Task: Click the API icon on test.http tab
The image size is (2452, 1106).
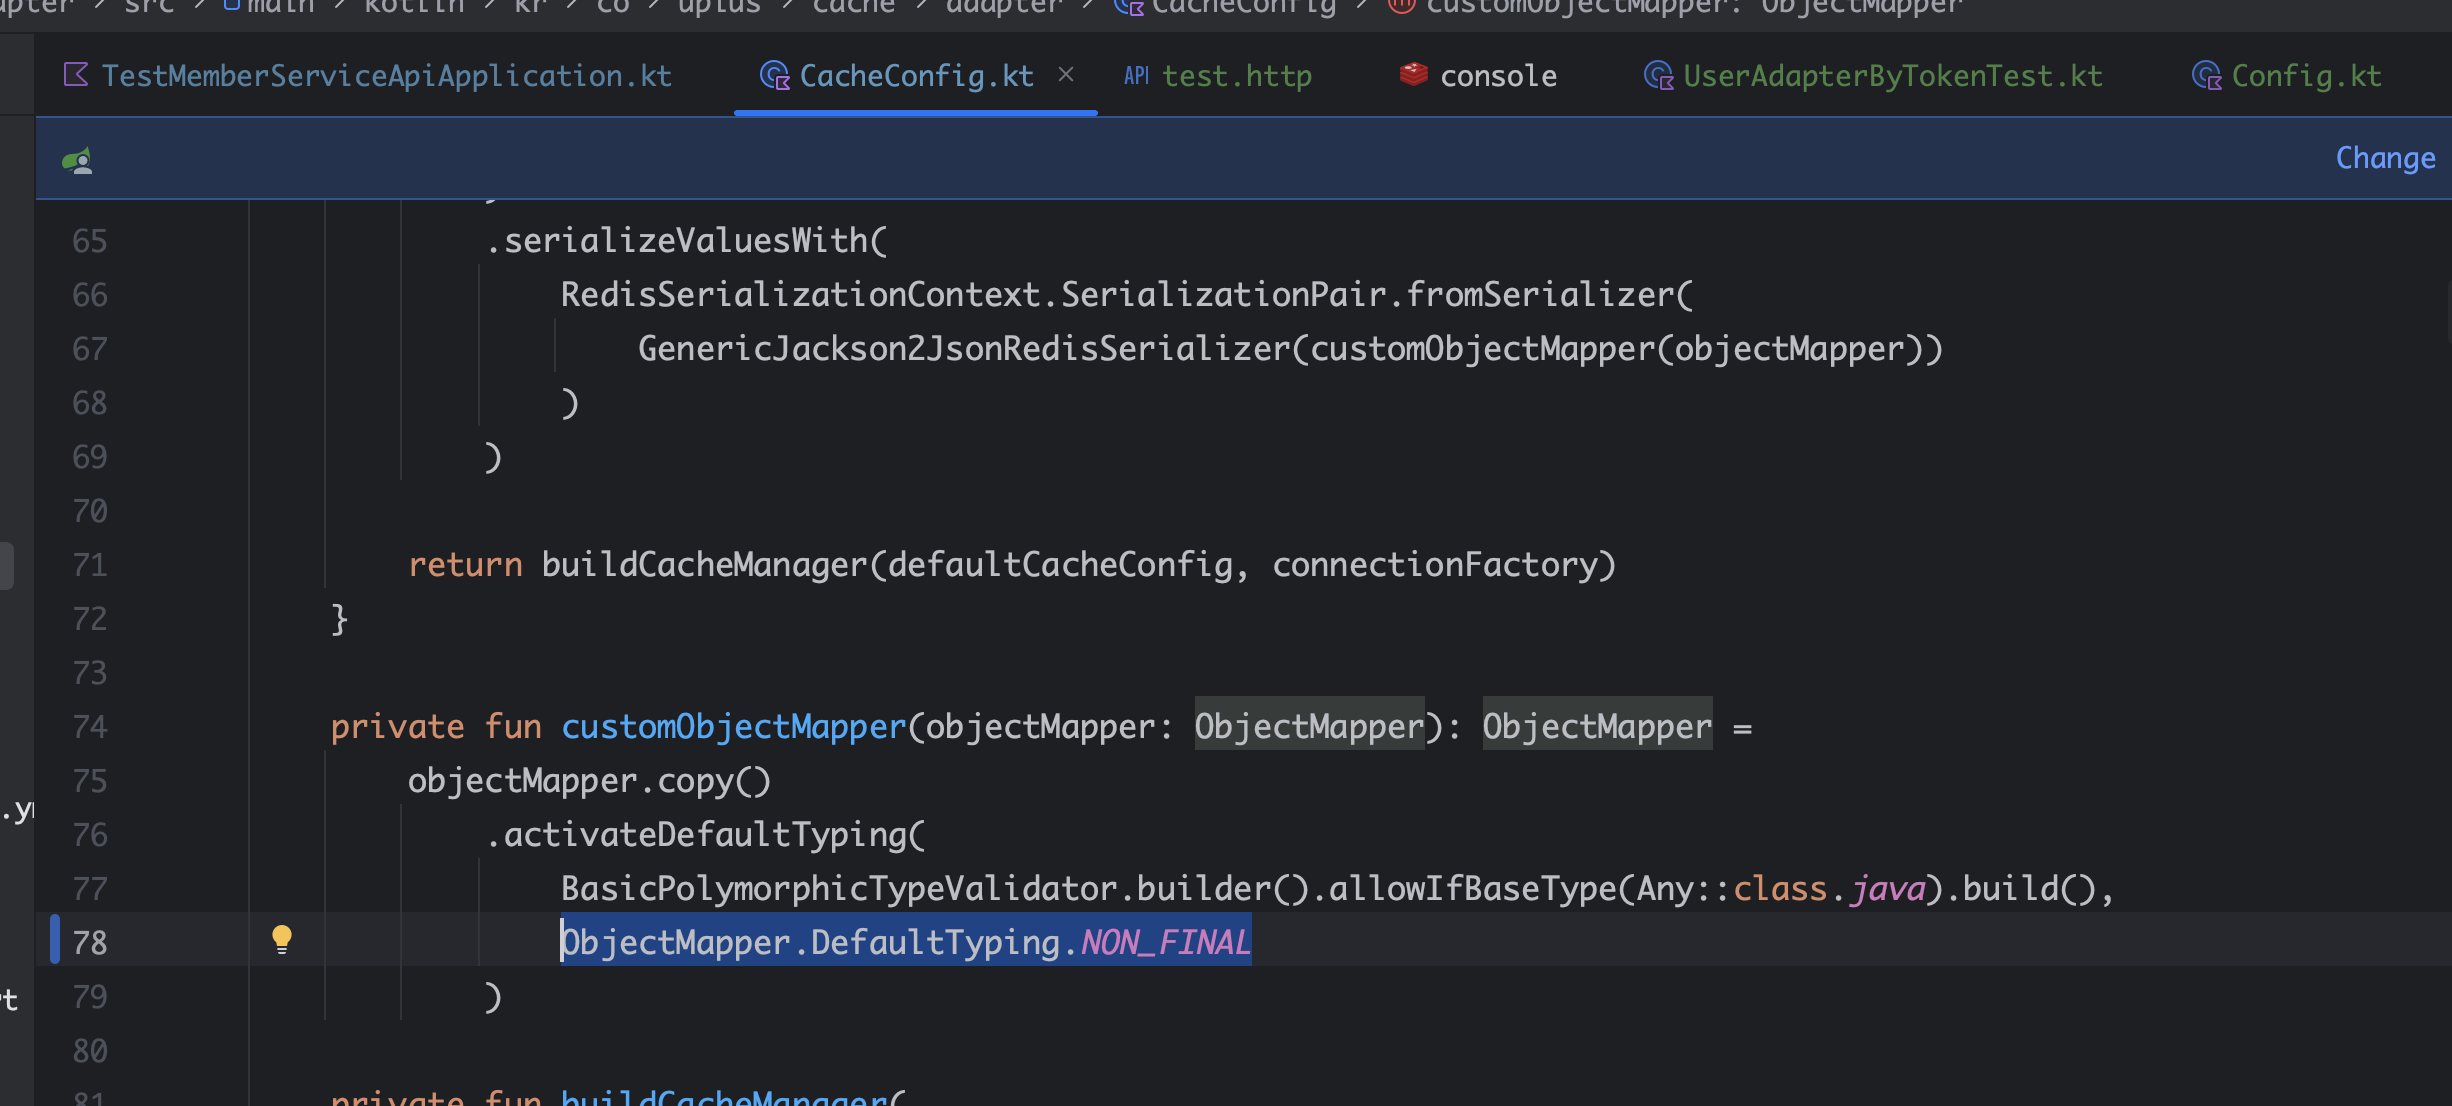Action: pyautogui.click(x=1136, y=76)
